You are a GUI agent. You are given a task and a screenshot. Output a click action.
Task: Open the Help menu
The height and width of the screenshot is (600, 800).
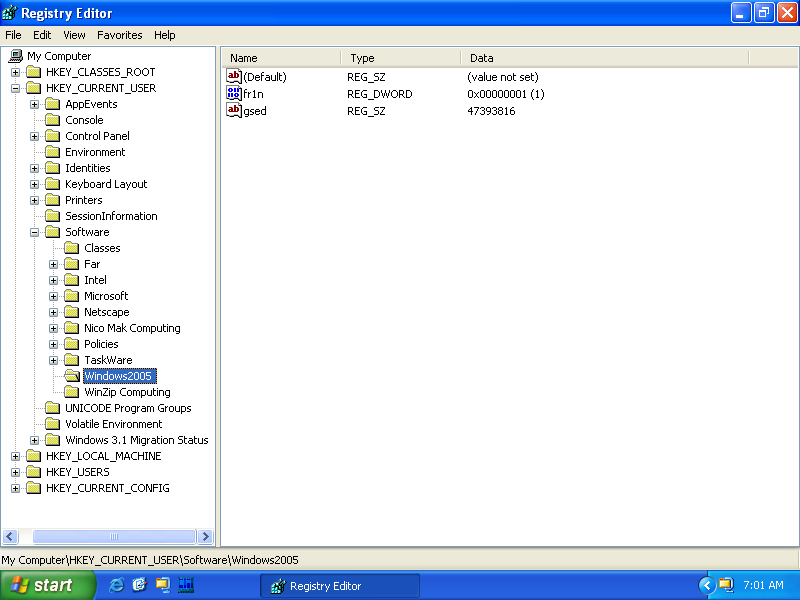164,35
